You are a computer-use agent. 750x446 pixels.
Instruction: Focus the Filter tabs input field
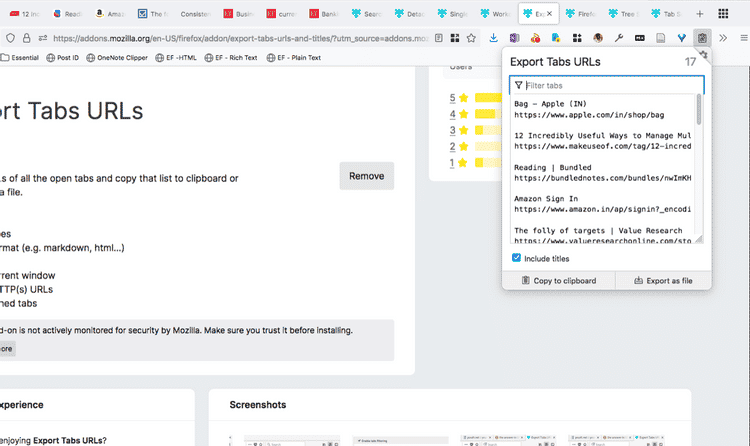[x=607, y=85]
